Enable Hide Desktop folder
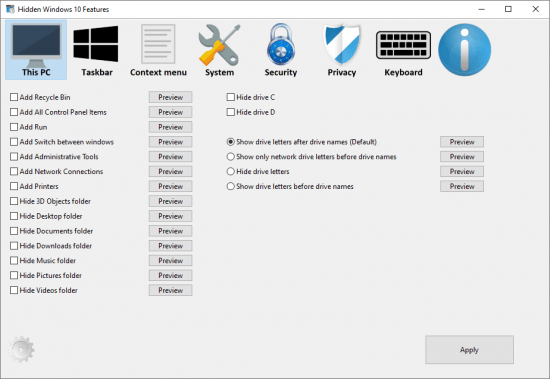 tap(14, 216)
